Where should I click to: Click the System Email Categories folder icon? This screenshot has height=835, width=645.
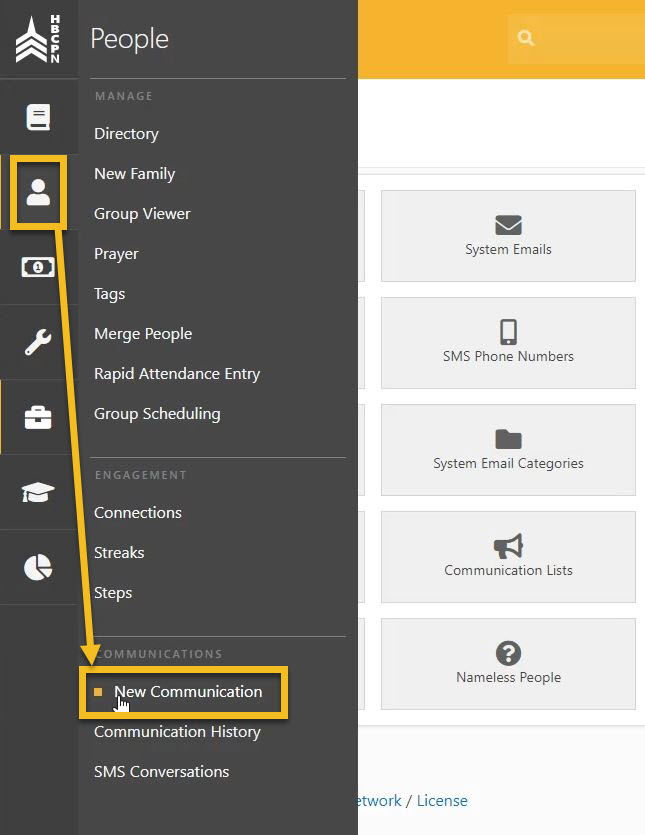point(508,439)
